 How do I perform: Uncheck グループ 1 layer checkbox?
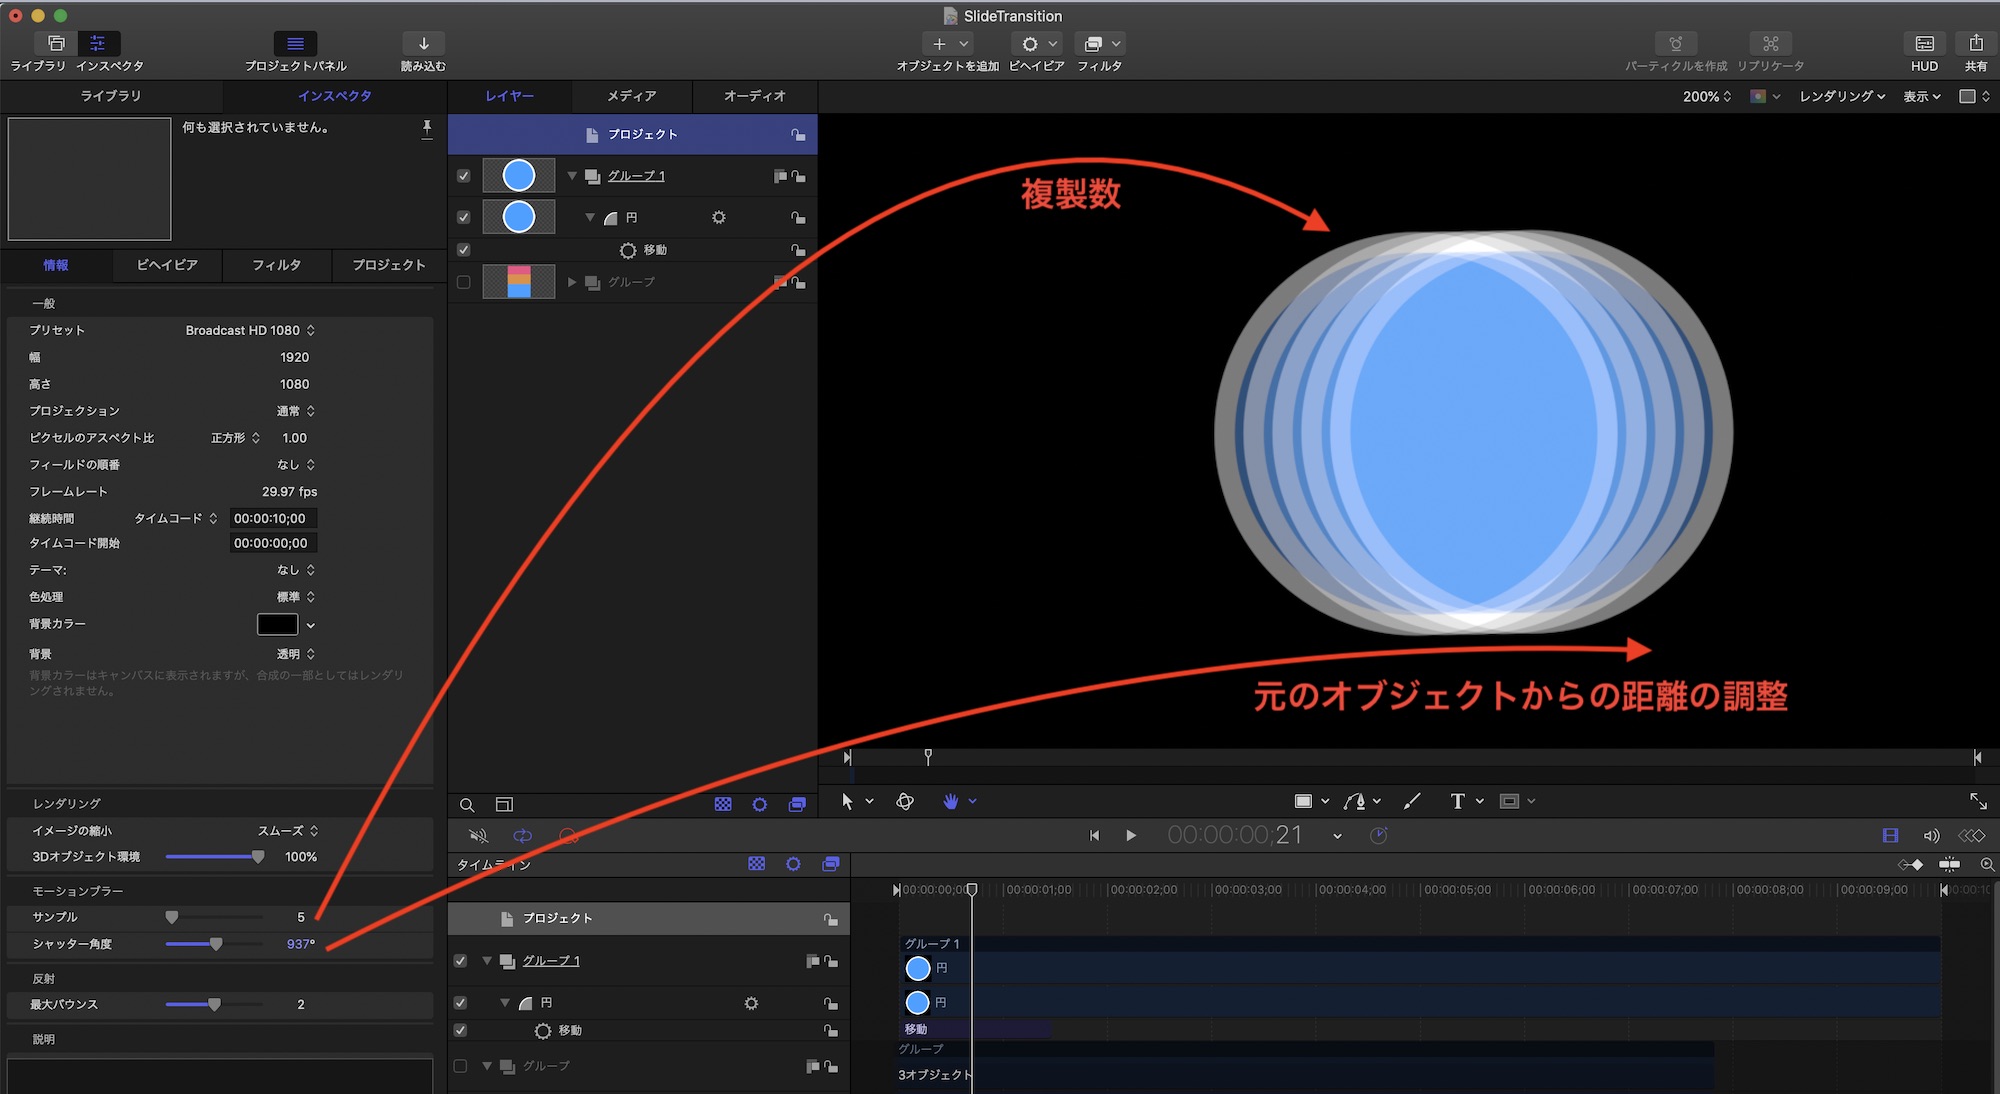[464, 176]
